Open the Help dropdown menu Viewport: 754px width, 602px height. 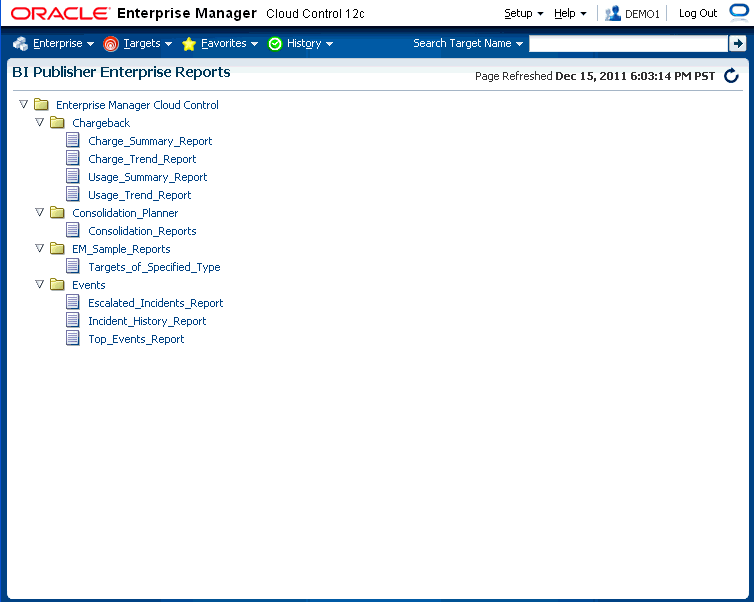570,13
